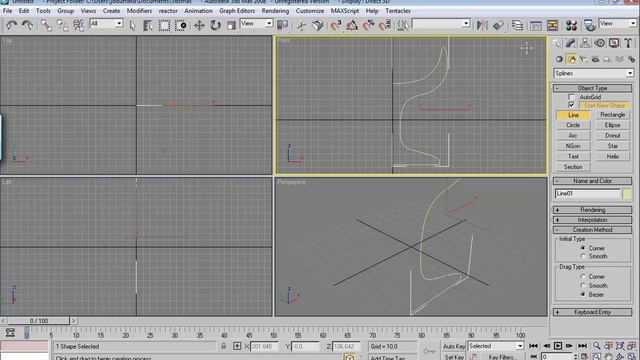640x360 pixels.
Task: Select Drag Type Smooth radio
Action: (583, 286)
